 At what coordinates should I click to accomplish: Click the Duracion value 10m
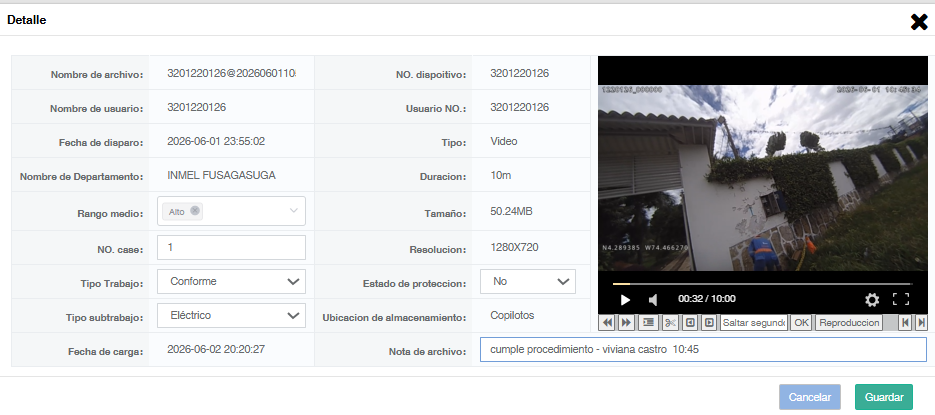pyautogui.click(x=501, y=176)
